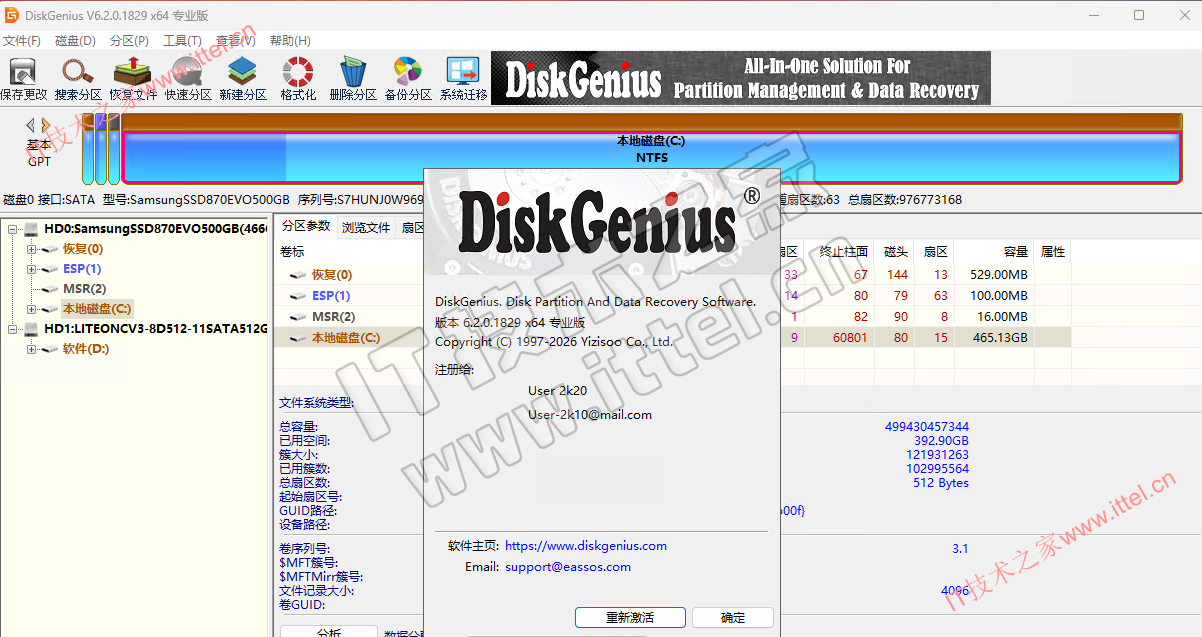
Task: Switch to the 分区参数 tab
Action: (x=305, y=226)
